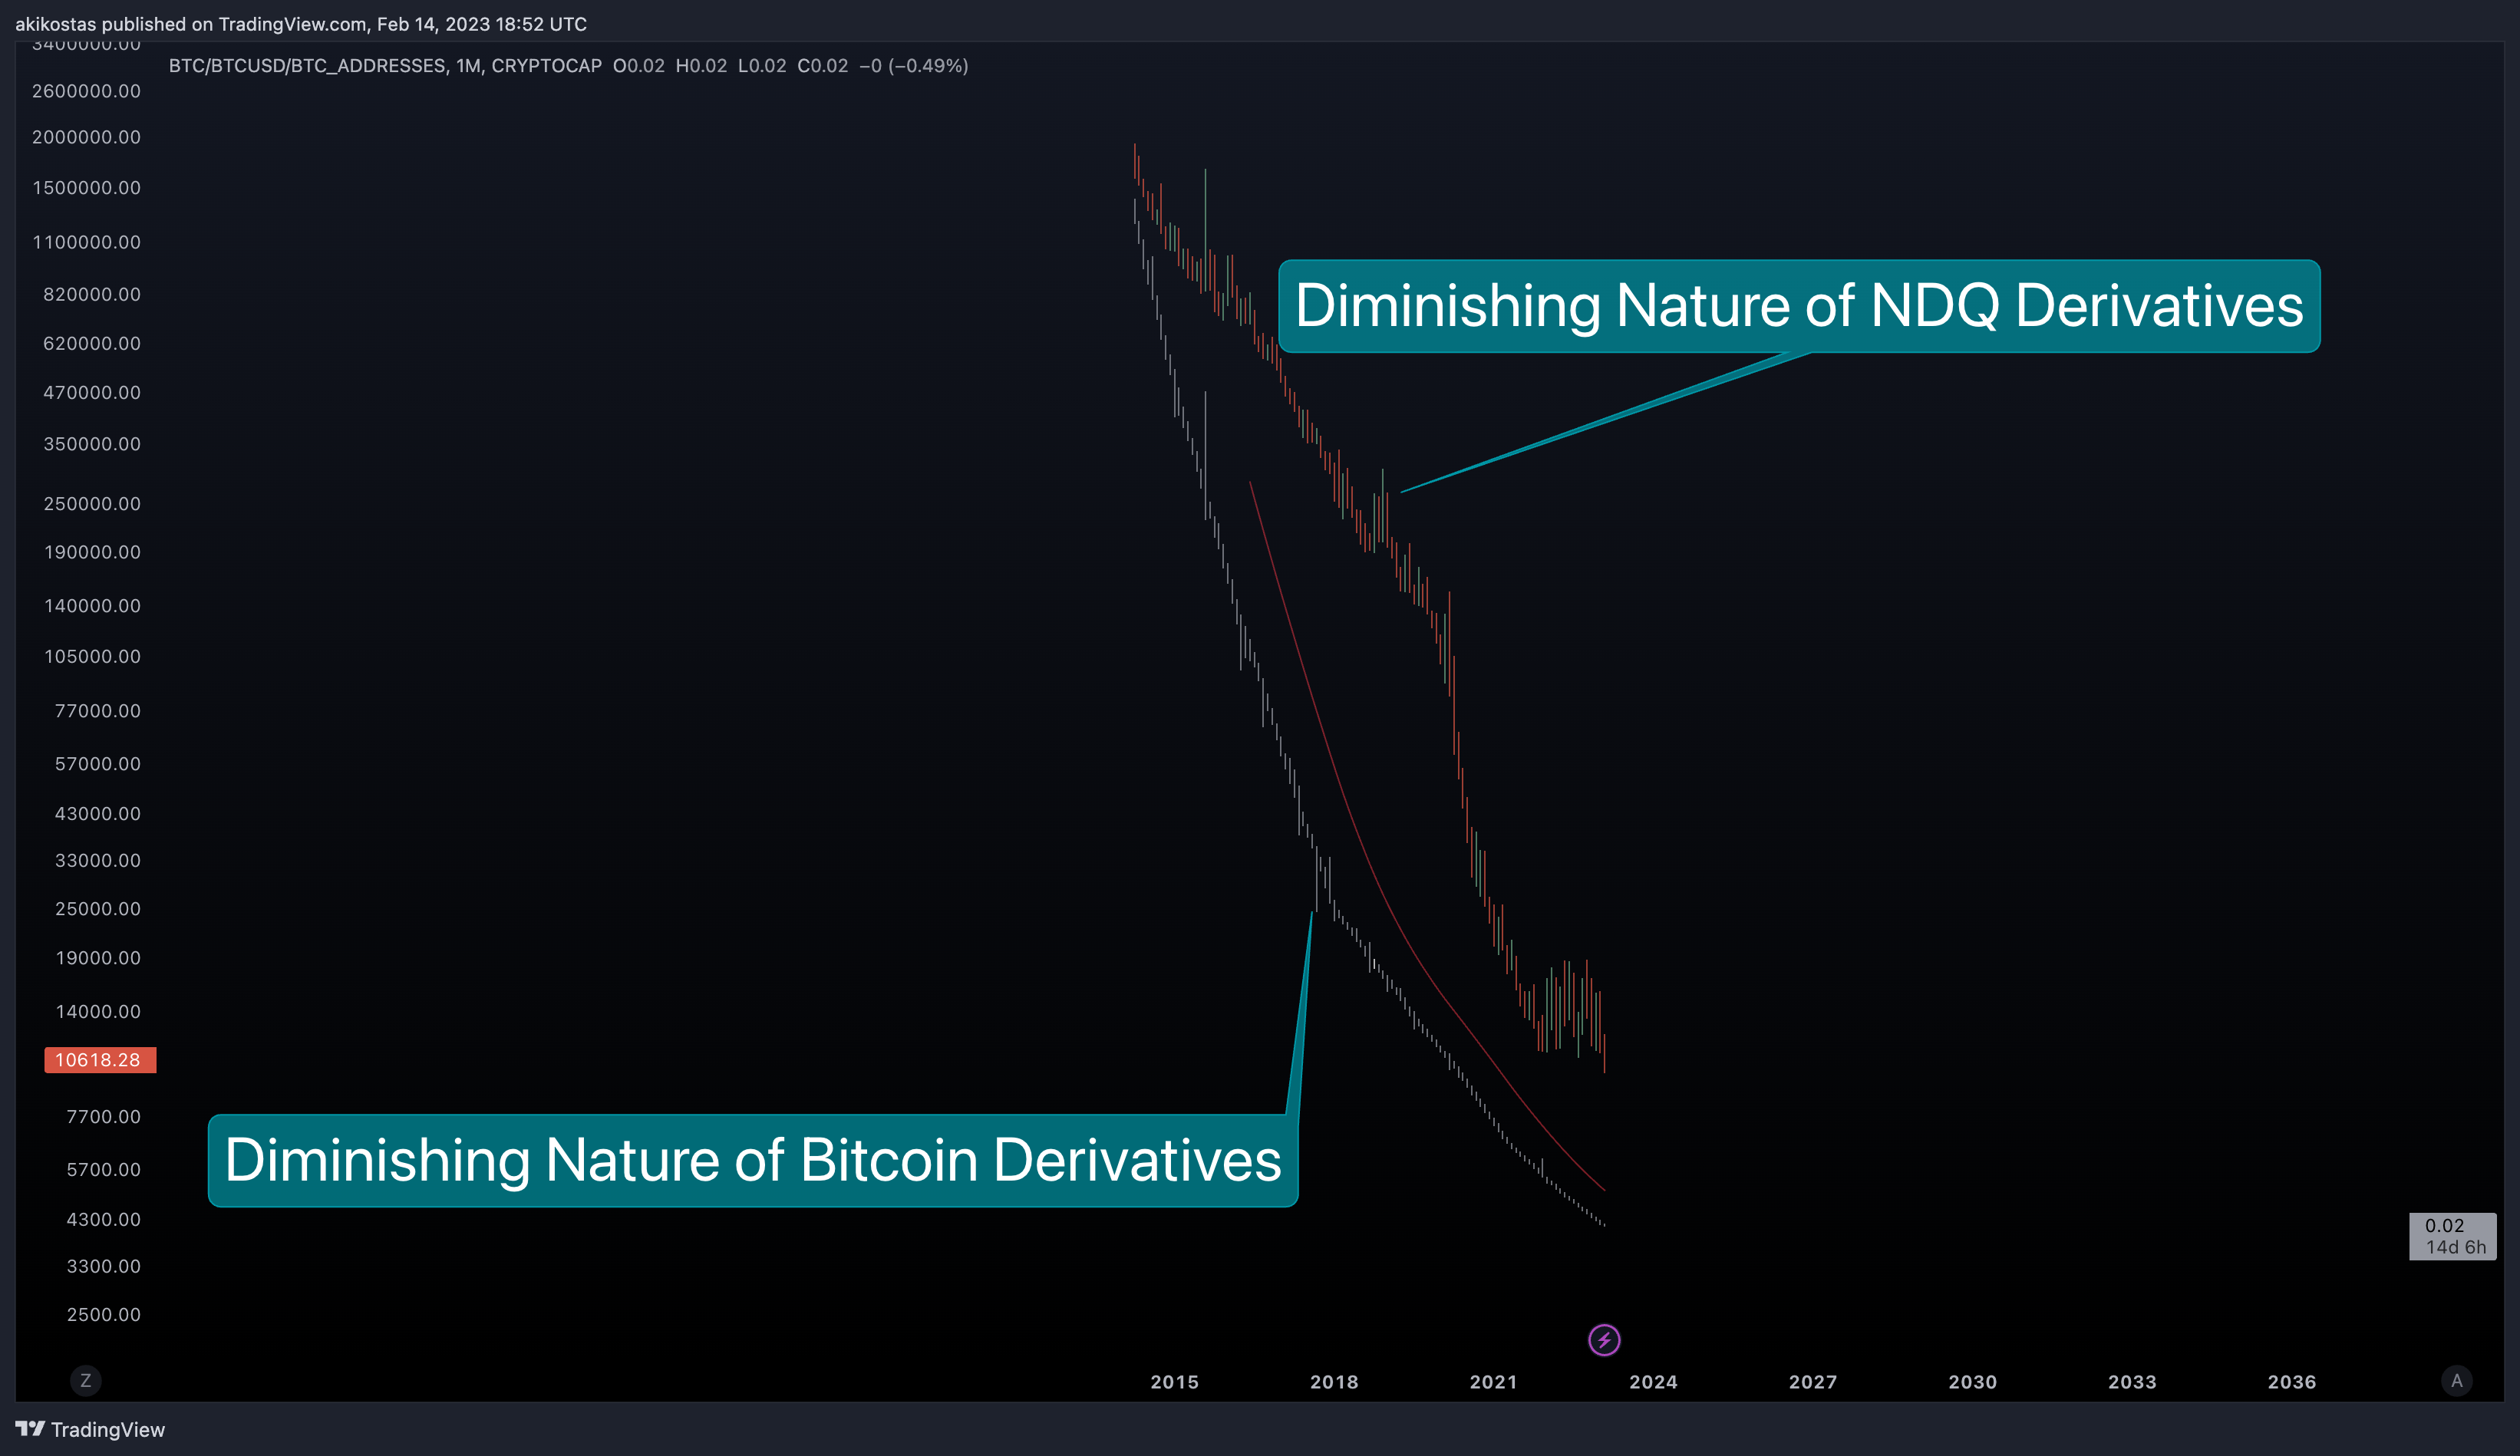
Task: Click the 2021 time axis label
Action: coord(1493,1382)
